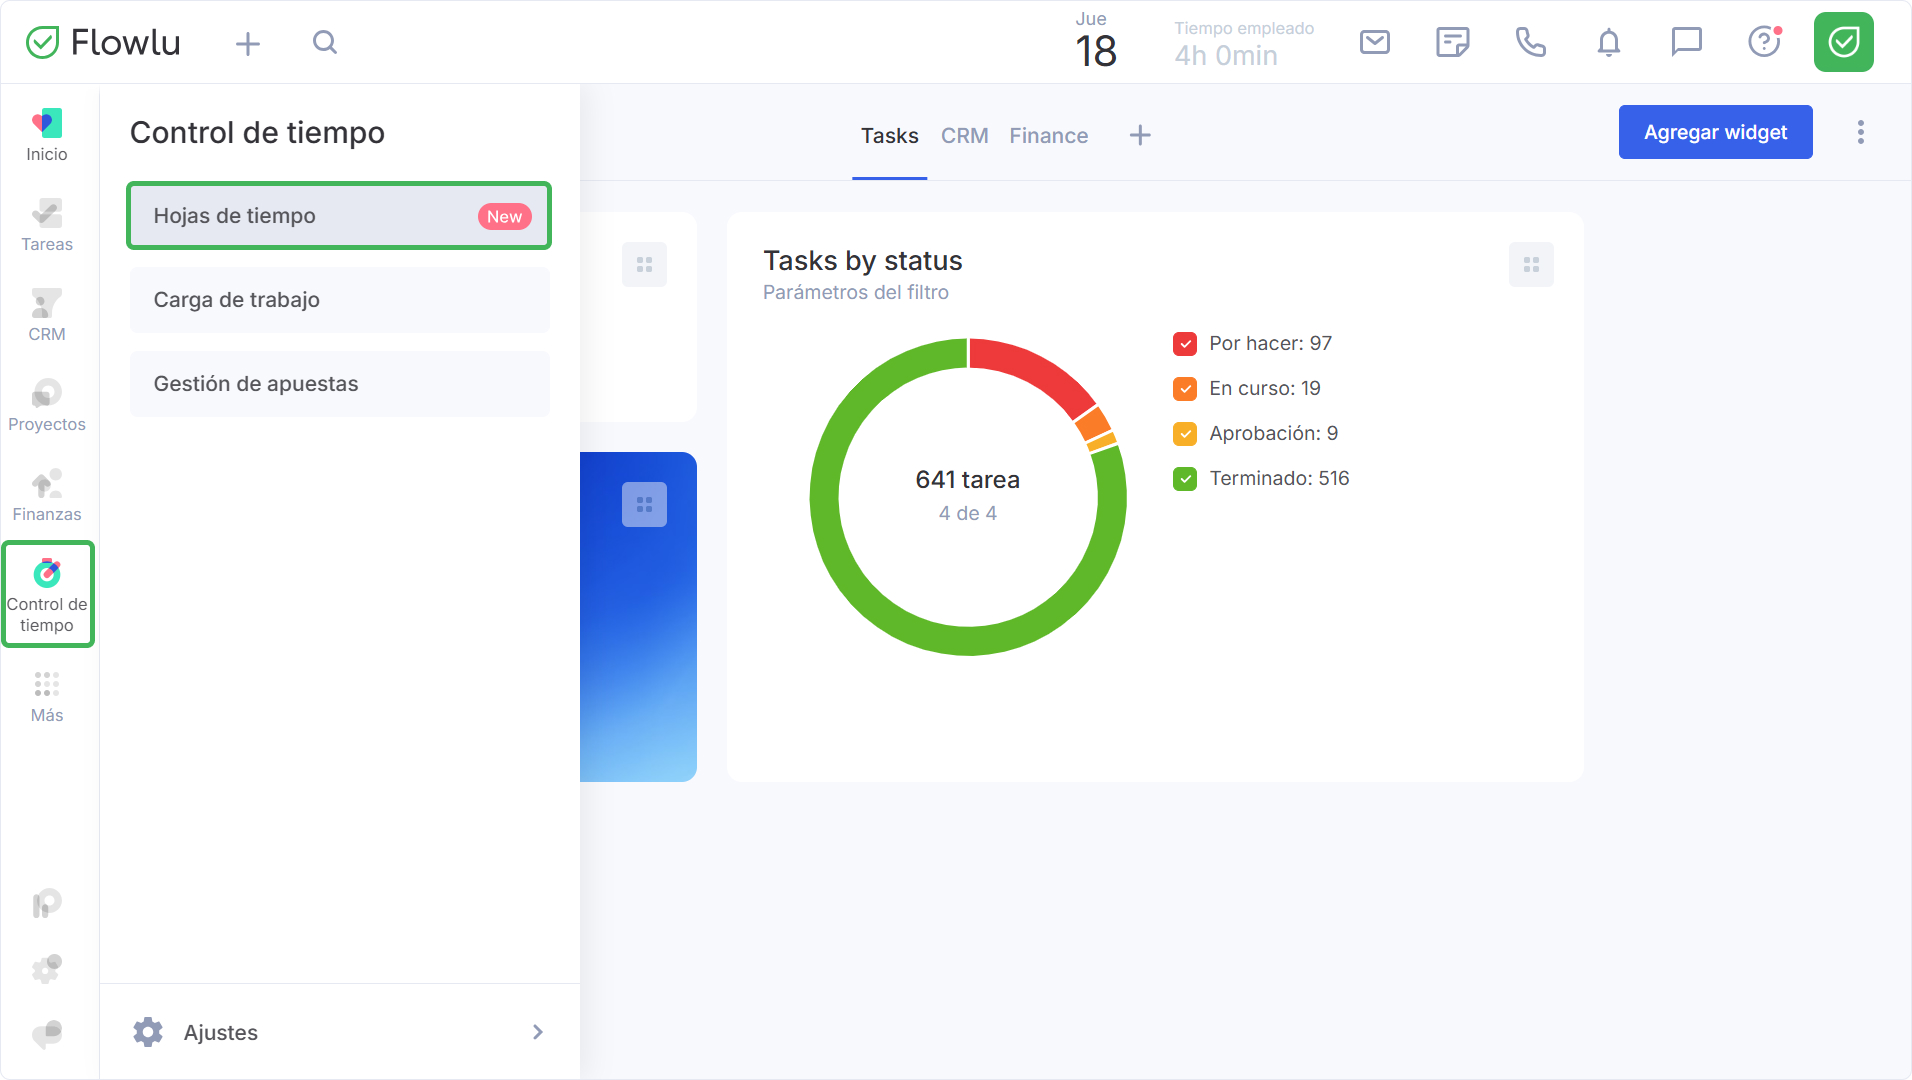Open the notes icon in header
The image size is (1912, 1080).
click(1452, 42)
